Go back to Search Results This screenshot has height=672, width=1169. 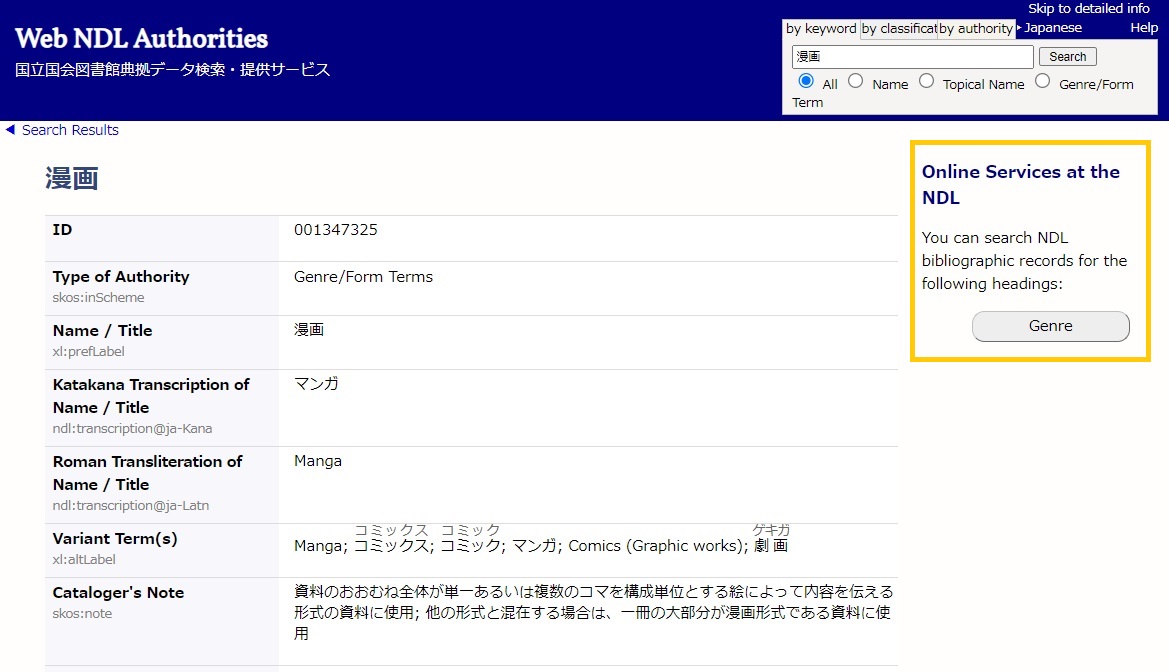[x=70, y=131]
